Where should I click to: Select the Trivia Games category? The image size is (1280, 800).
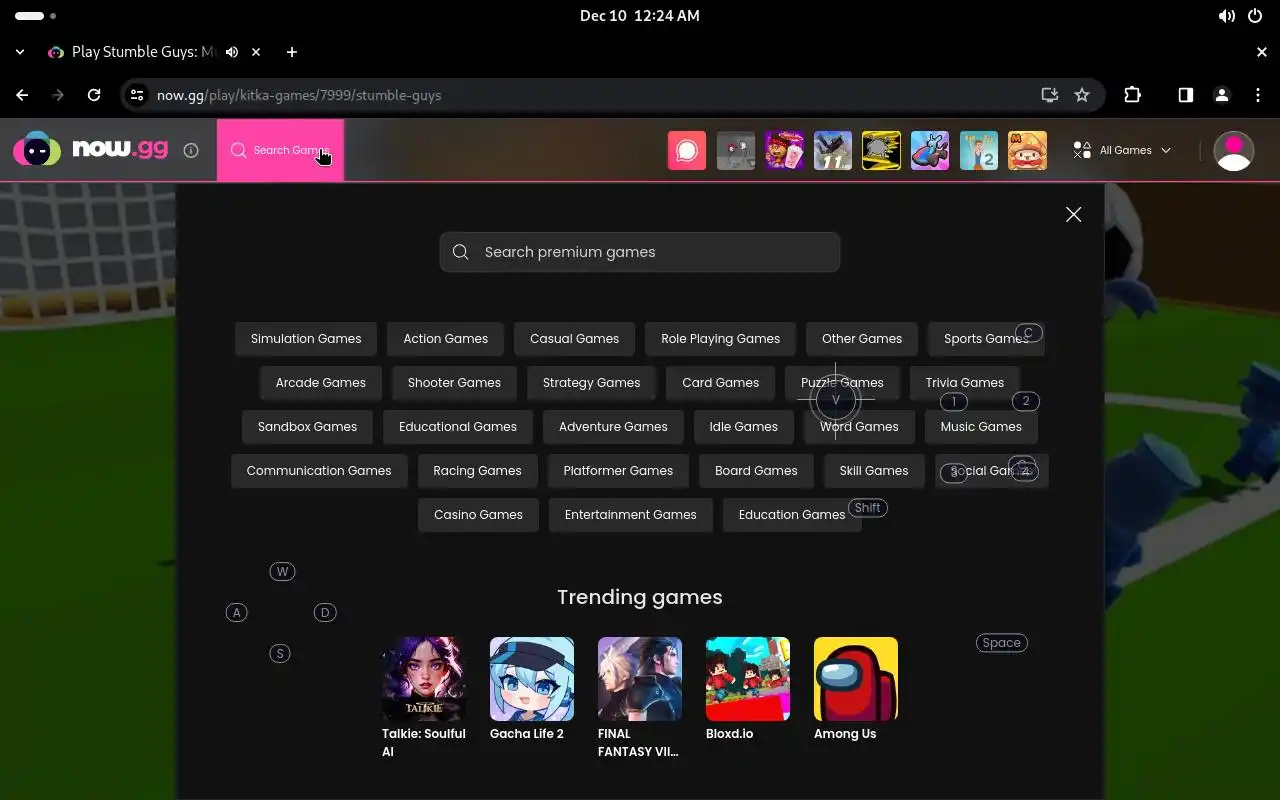pos(964,382)
